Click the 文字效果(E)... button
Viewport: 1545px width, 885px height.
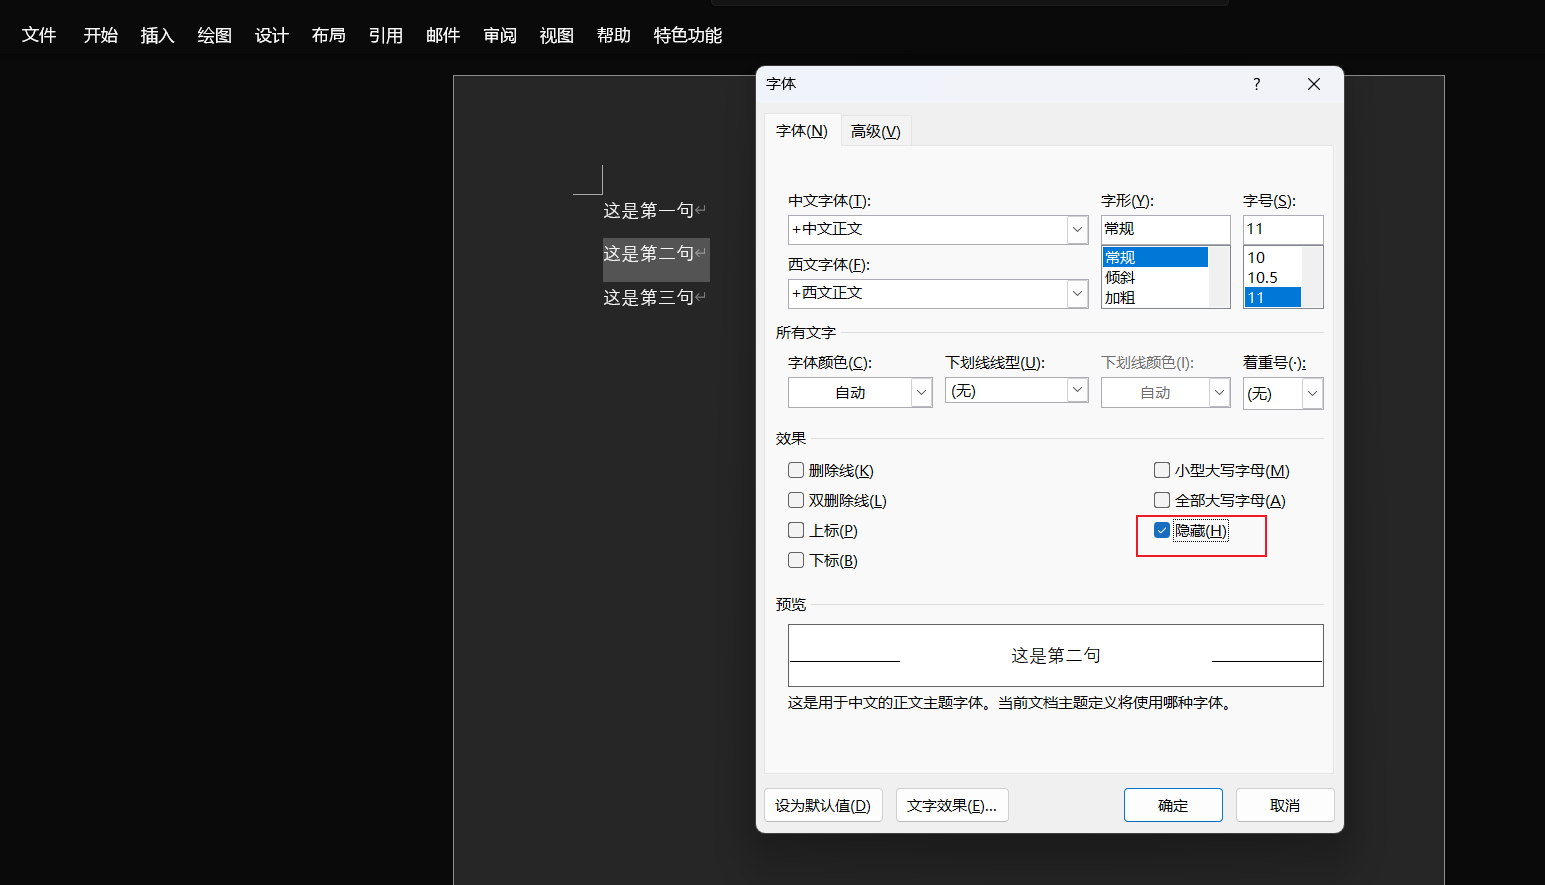(x=951, y=805)
